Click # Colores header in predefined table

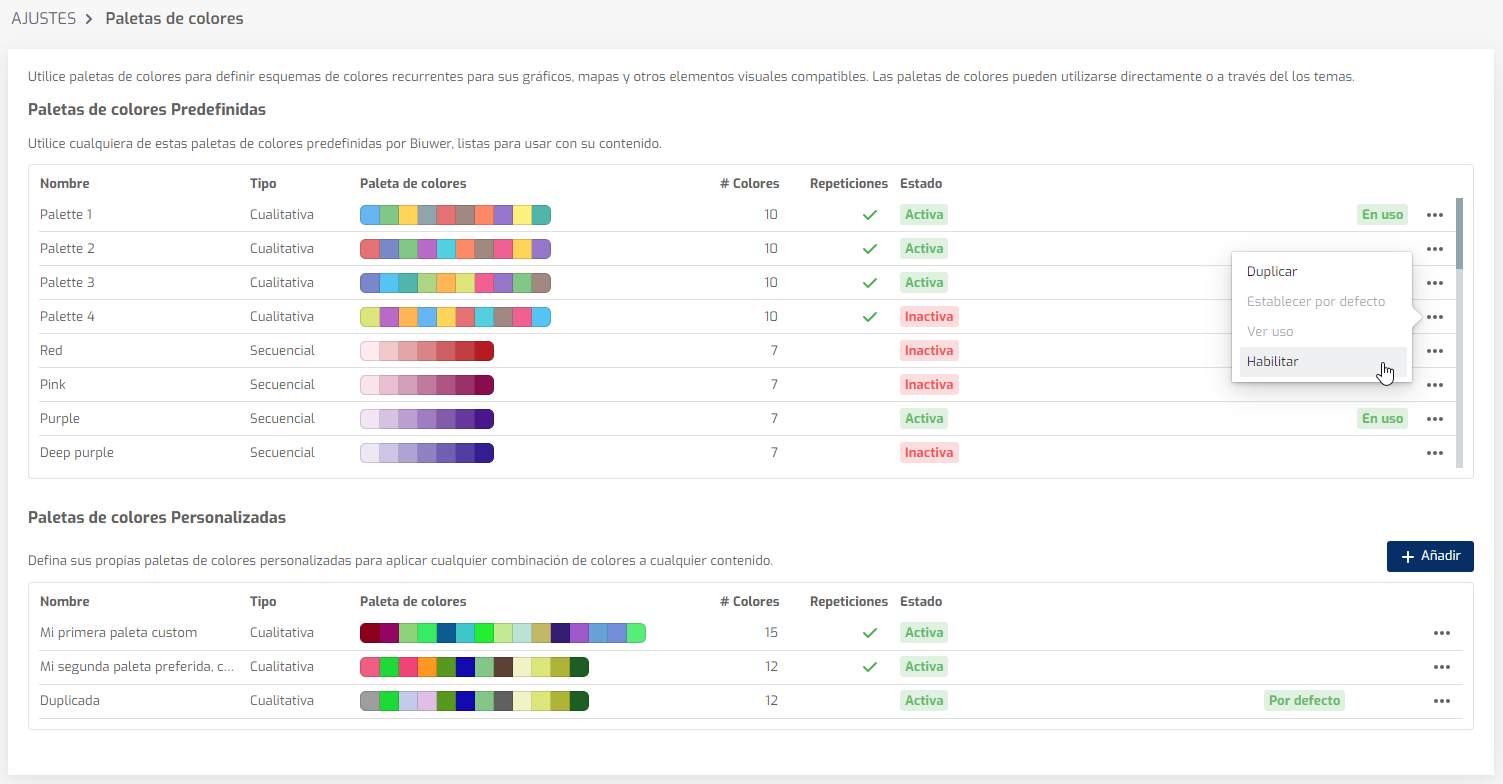pyautogui.click(x=749, y=184)
